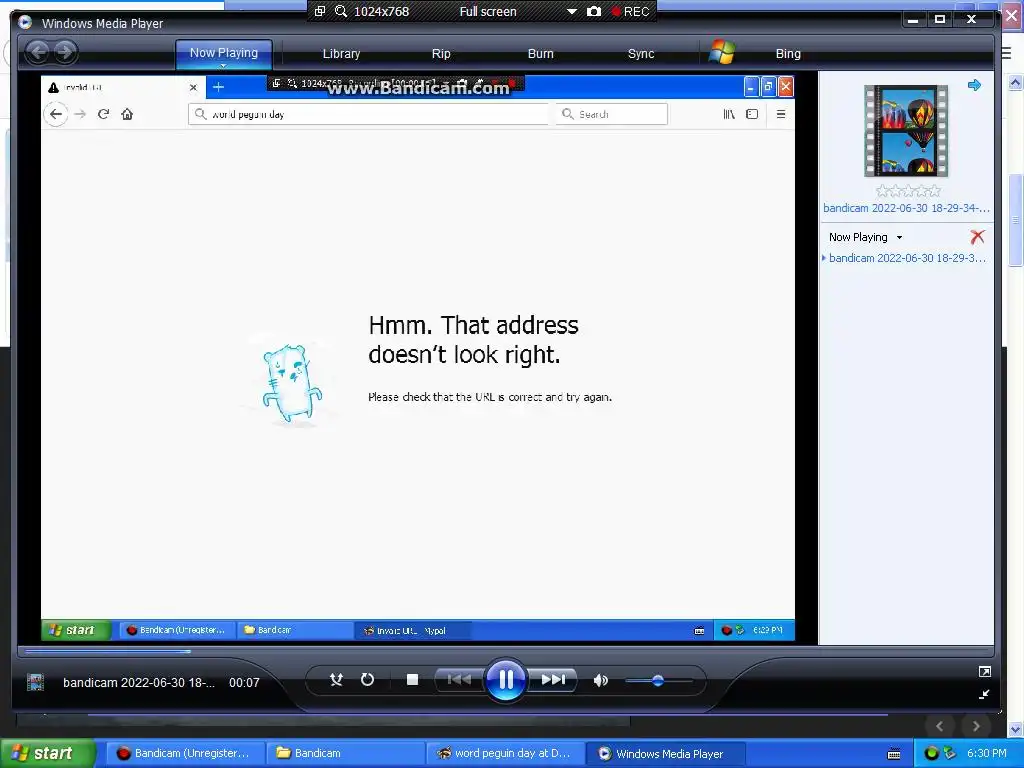
Task: Switch to full-screen view icon
Action: point(985,671)
